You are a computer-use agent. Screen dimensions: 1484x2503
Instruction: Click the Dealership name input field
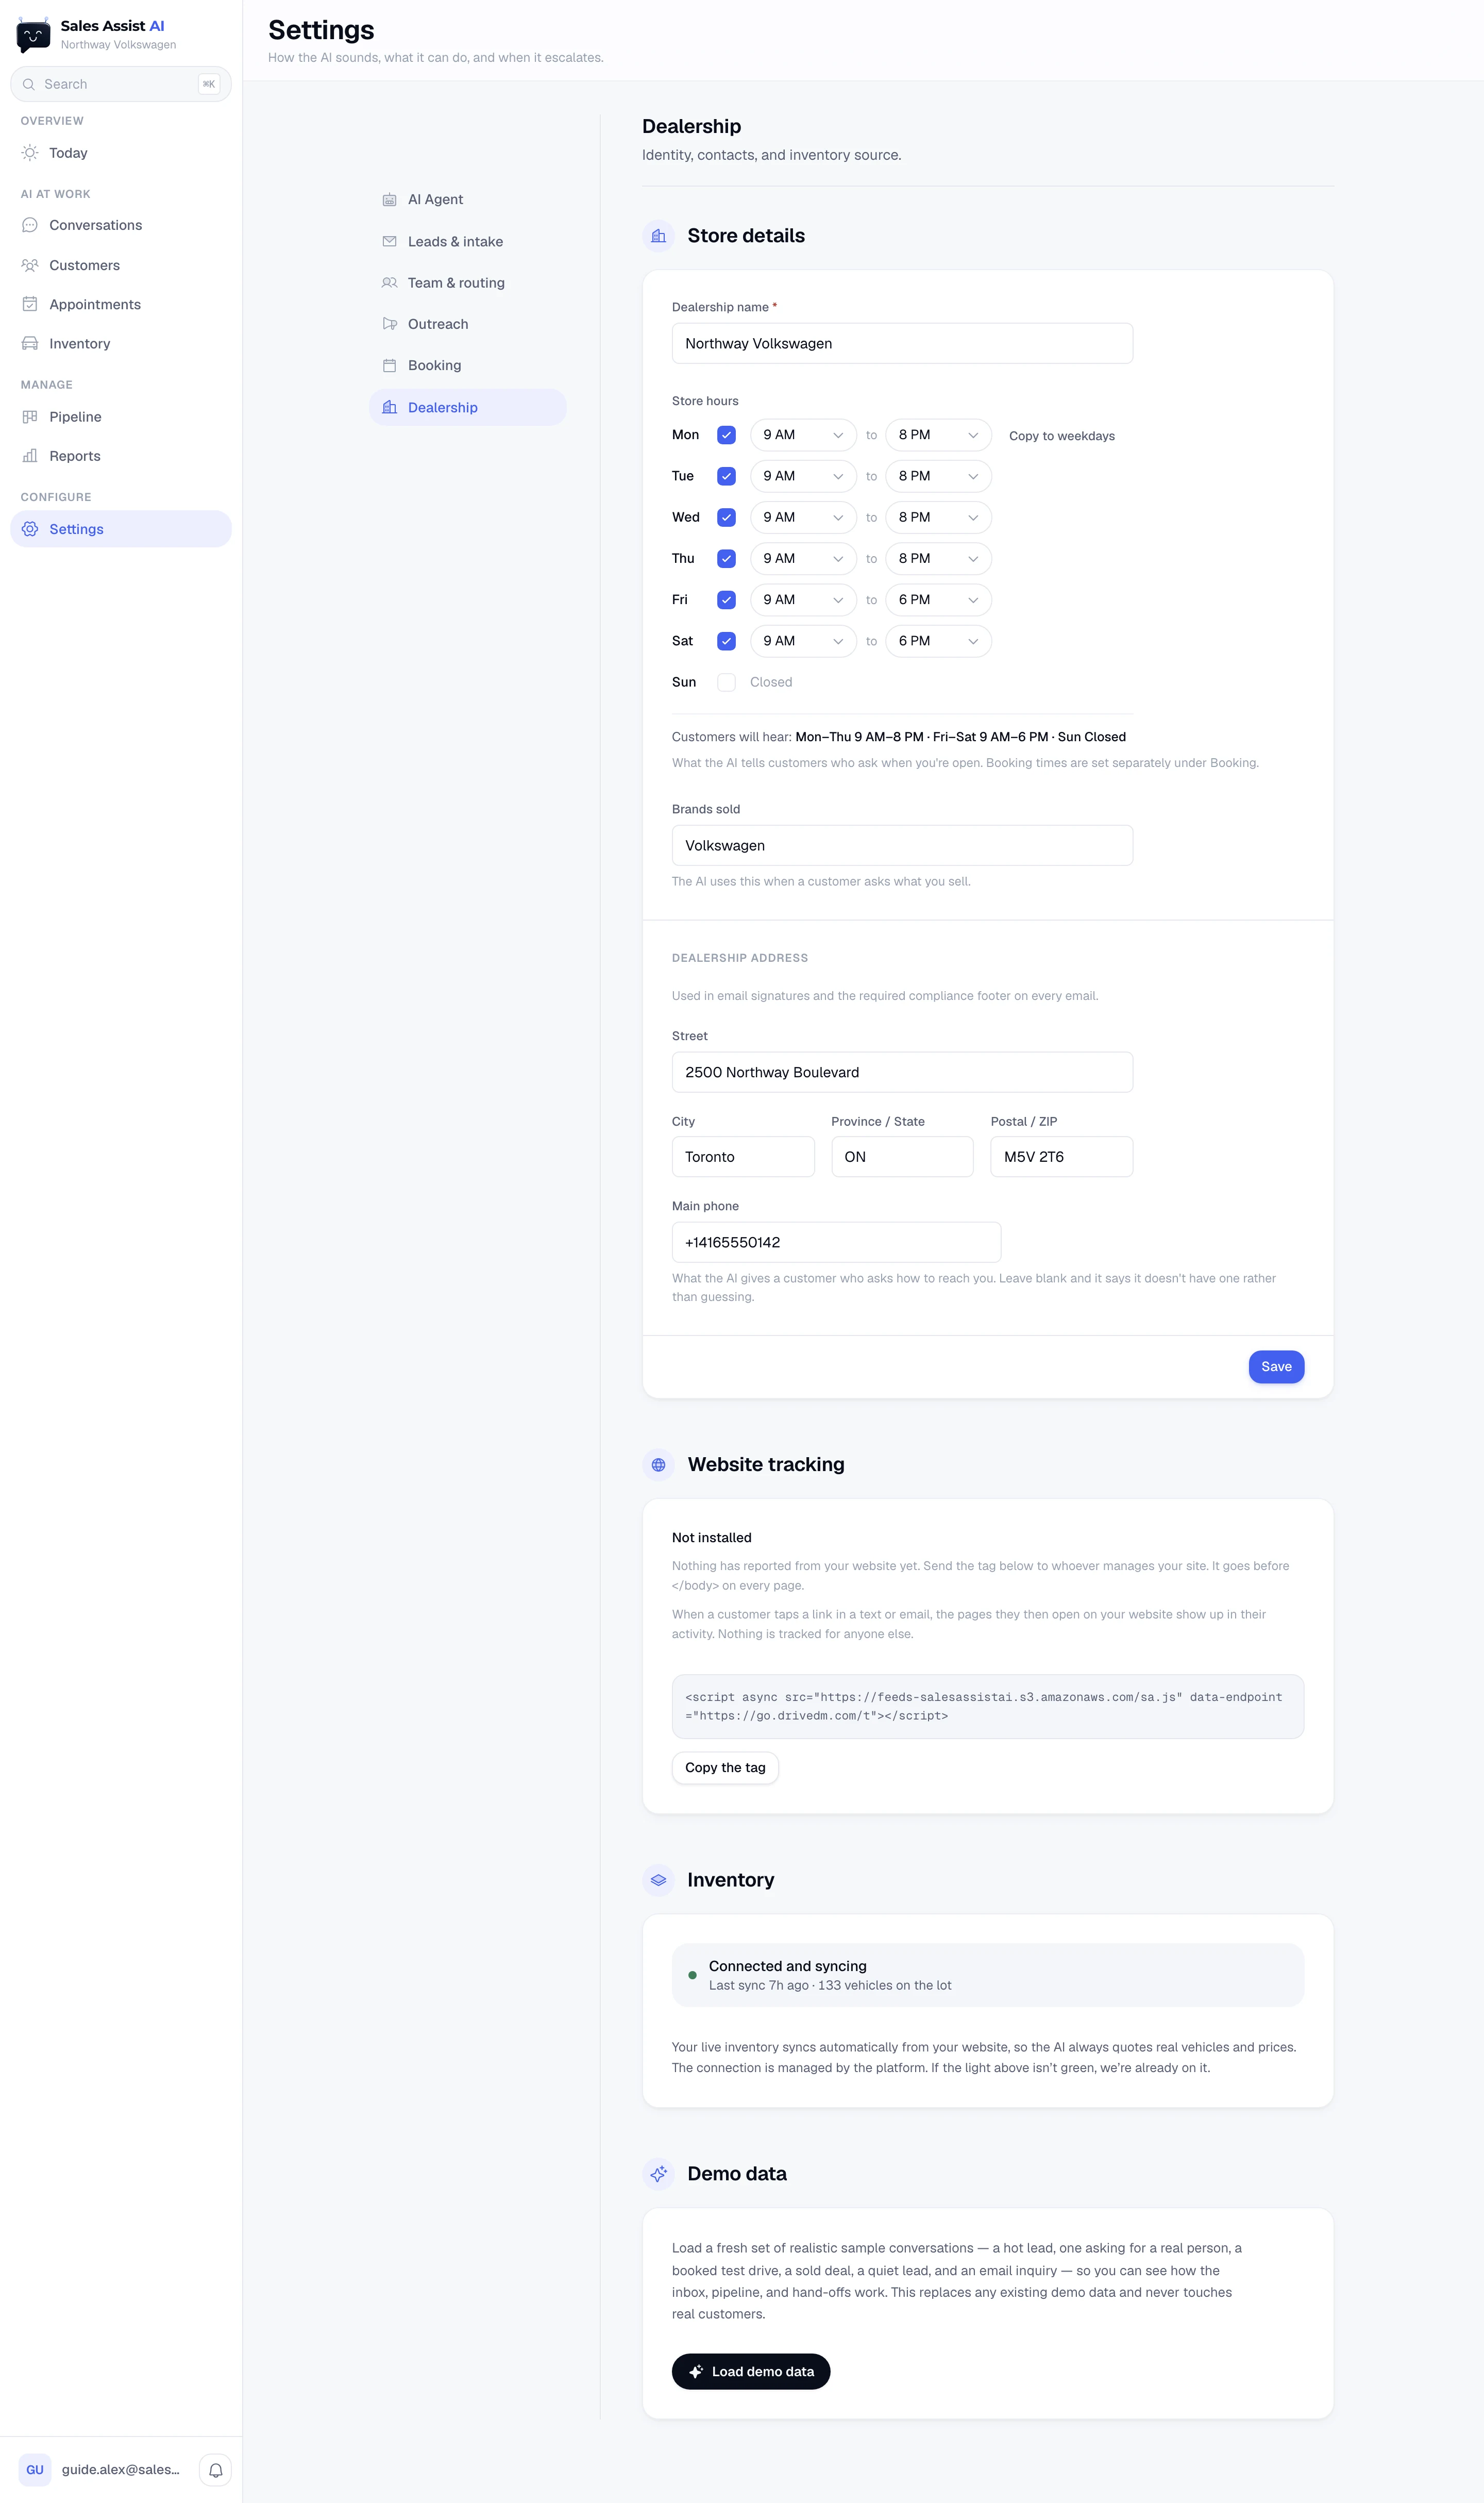pyautogui.click(x=902, y=343)
